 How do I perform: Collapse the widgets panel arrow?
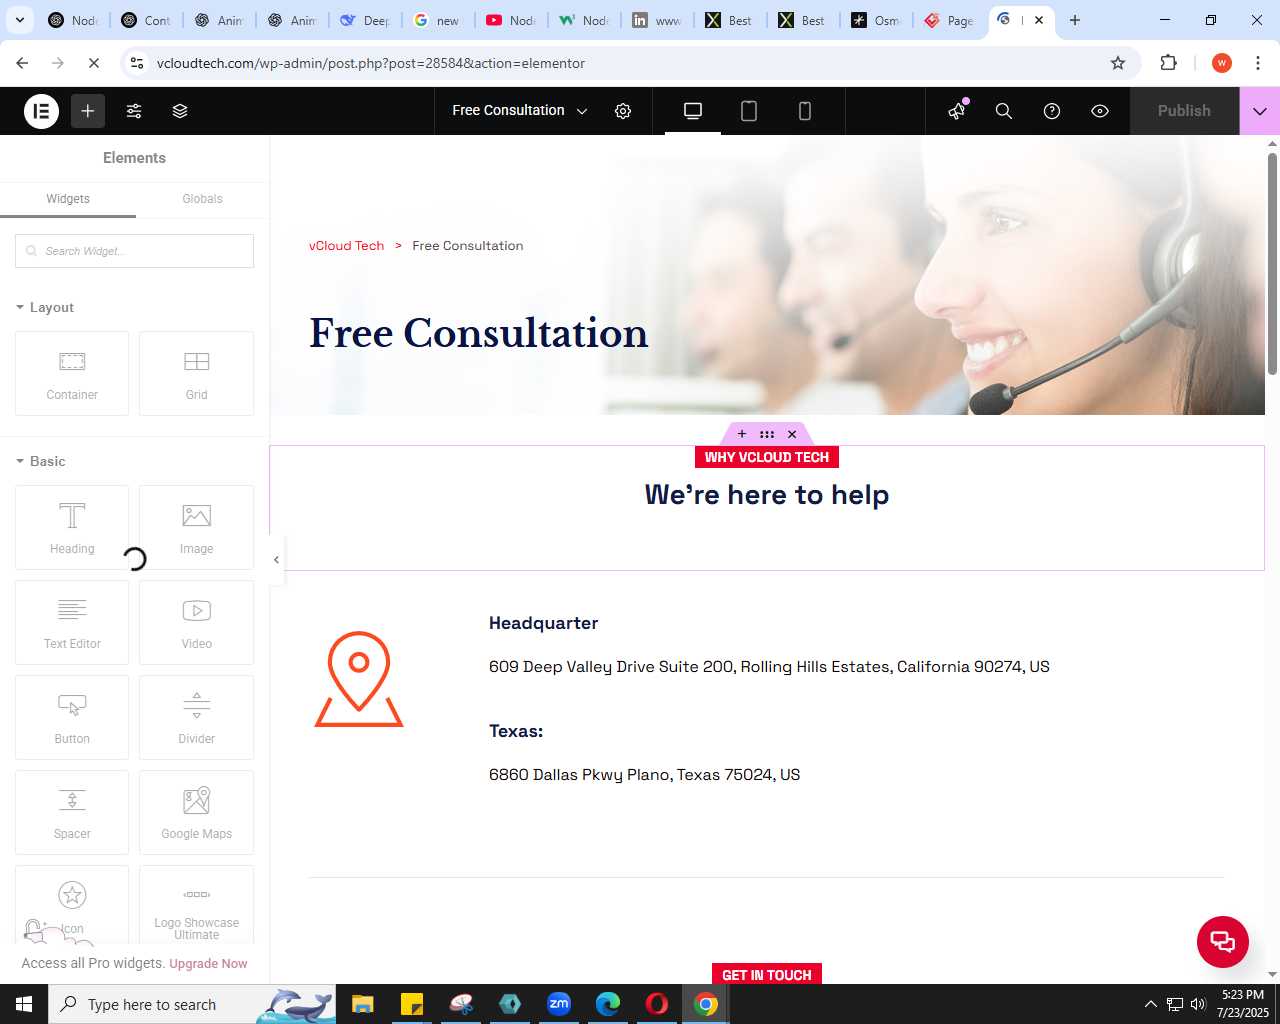point(277,560)
